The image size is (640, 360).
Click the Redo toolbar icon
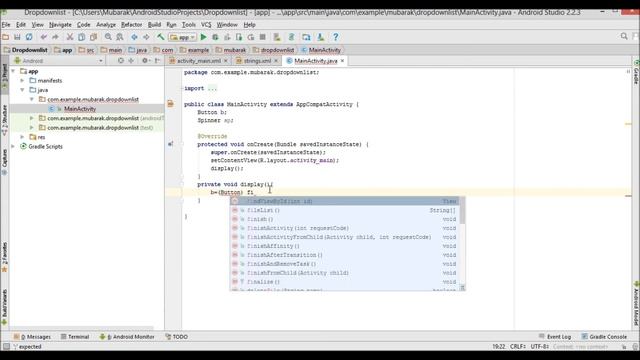point(55,37)
